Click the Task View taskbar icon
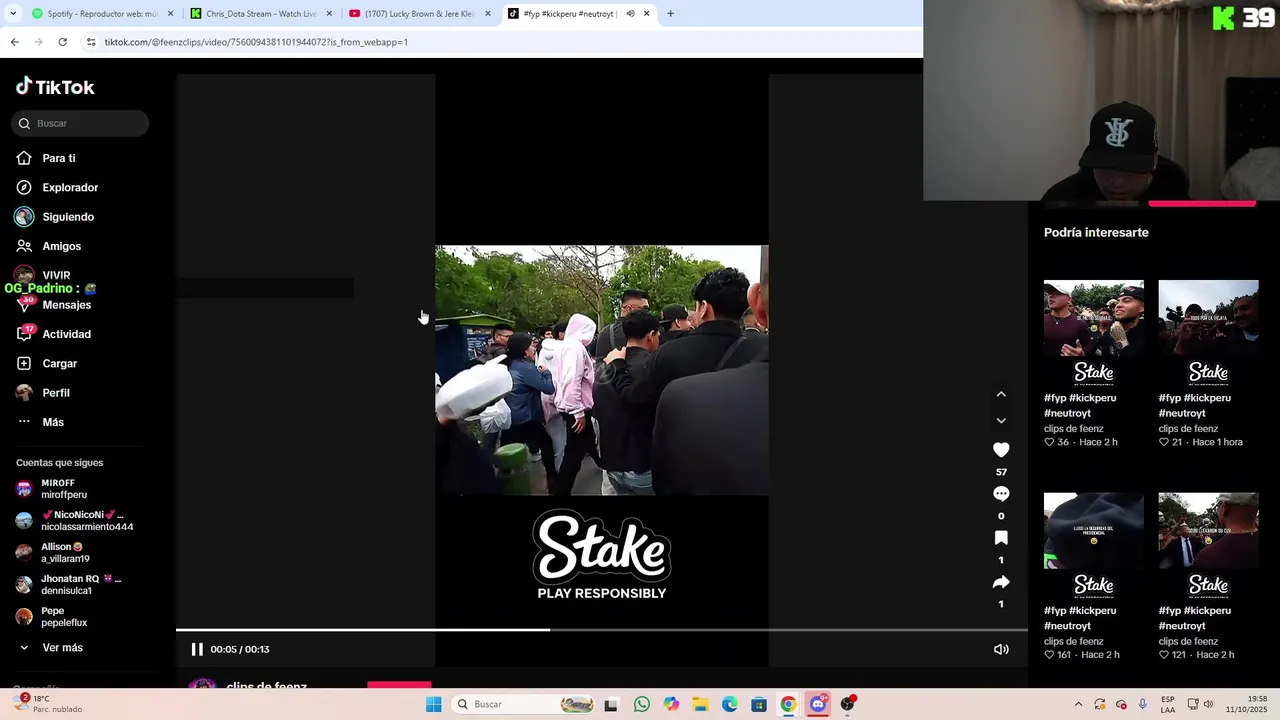 [x=611, y=704]
